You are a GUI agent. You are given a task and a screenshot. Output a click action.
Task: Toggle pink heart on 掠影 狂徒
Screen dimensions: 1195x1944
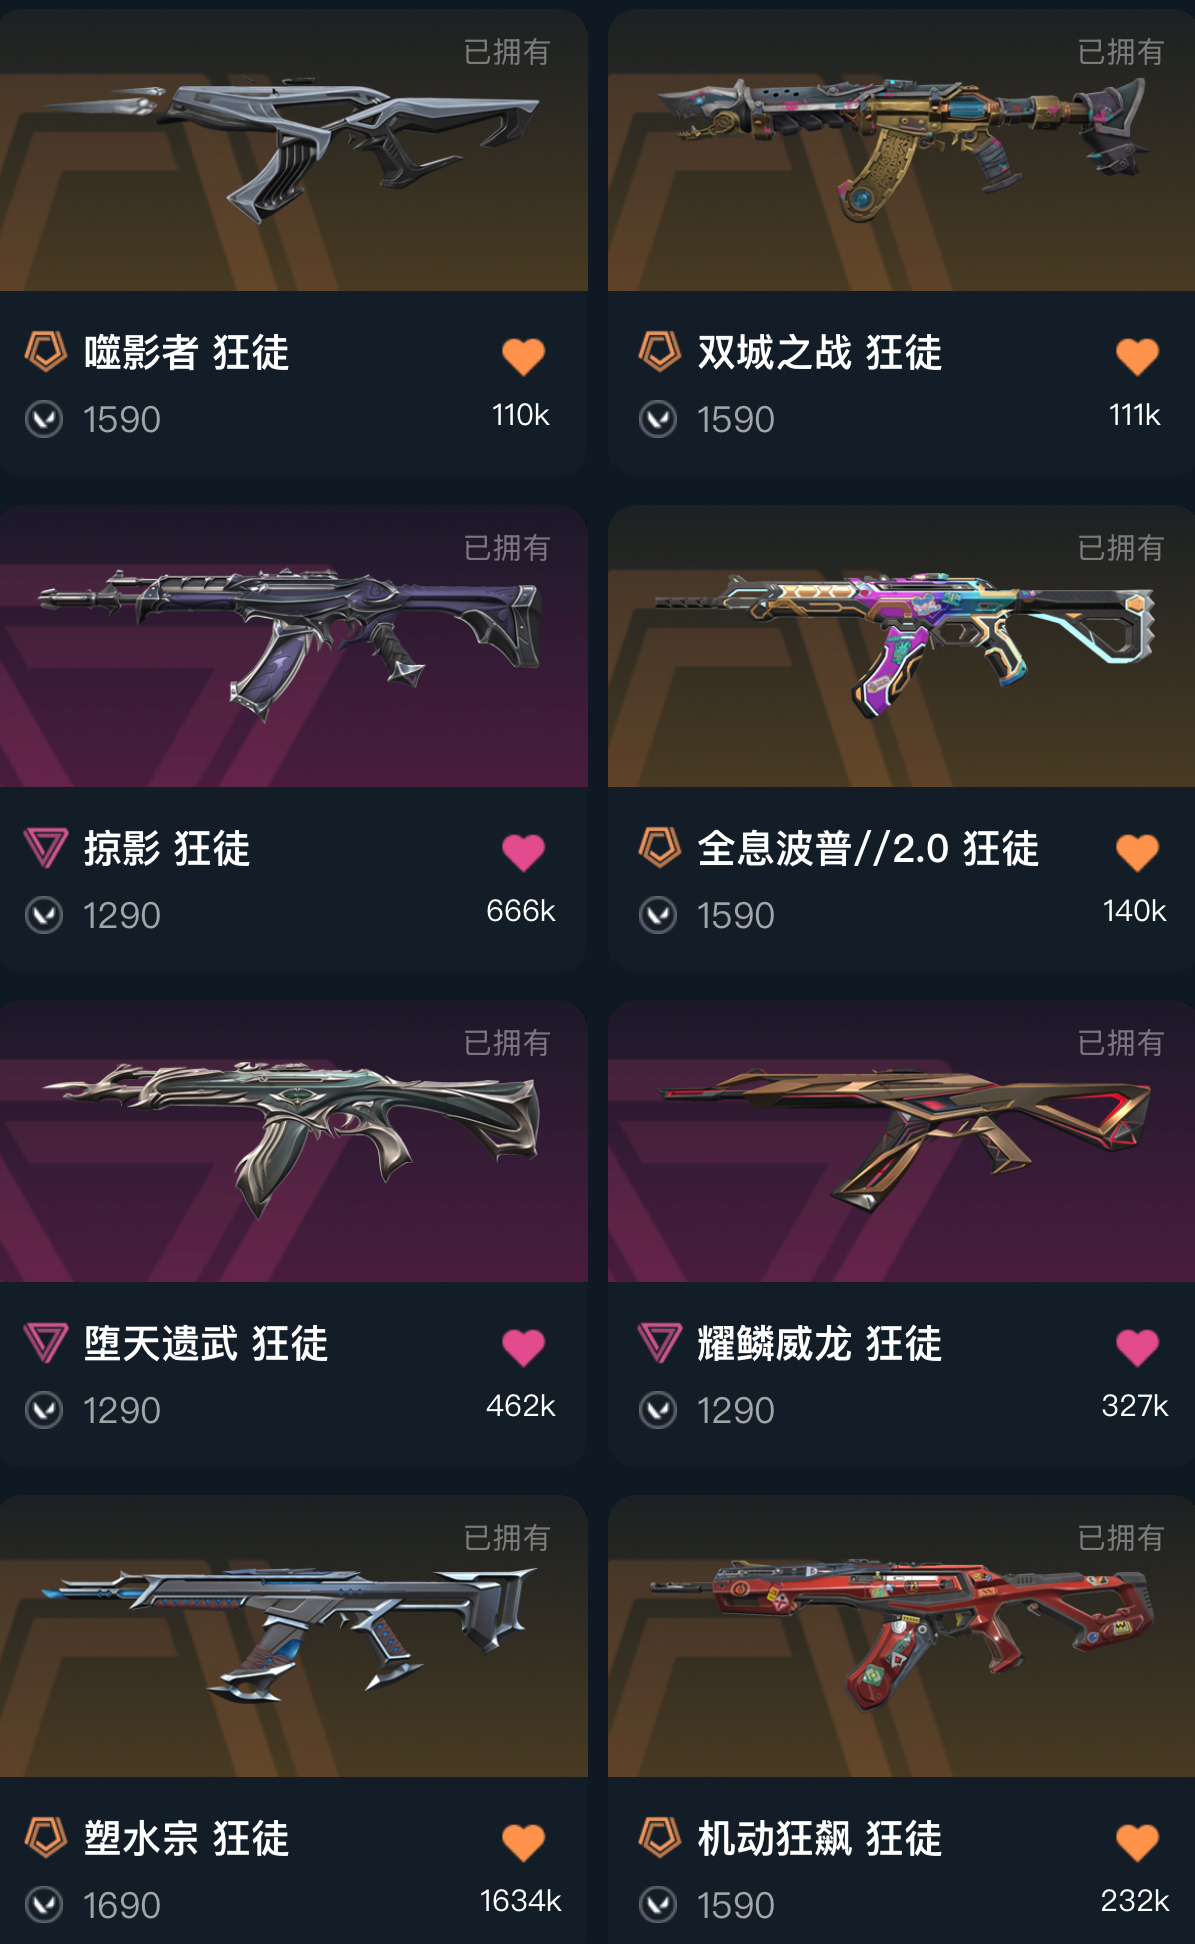[x=523, y=852]
